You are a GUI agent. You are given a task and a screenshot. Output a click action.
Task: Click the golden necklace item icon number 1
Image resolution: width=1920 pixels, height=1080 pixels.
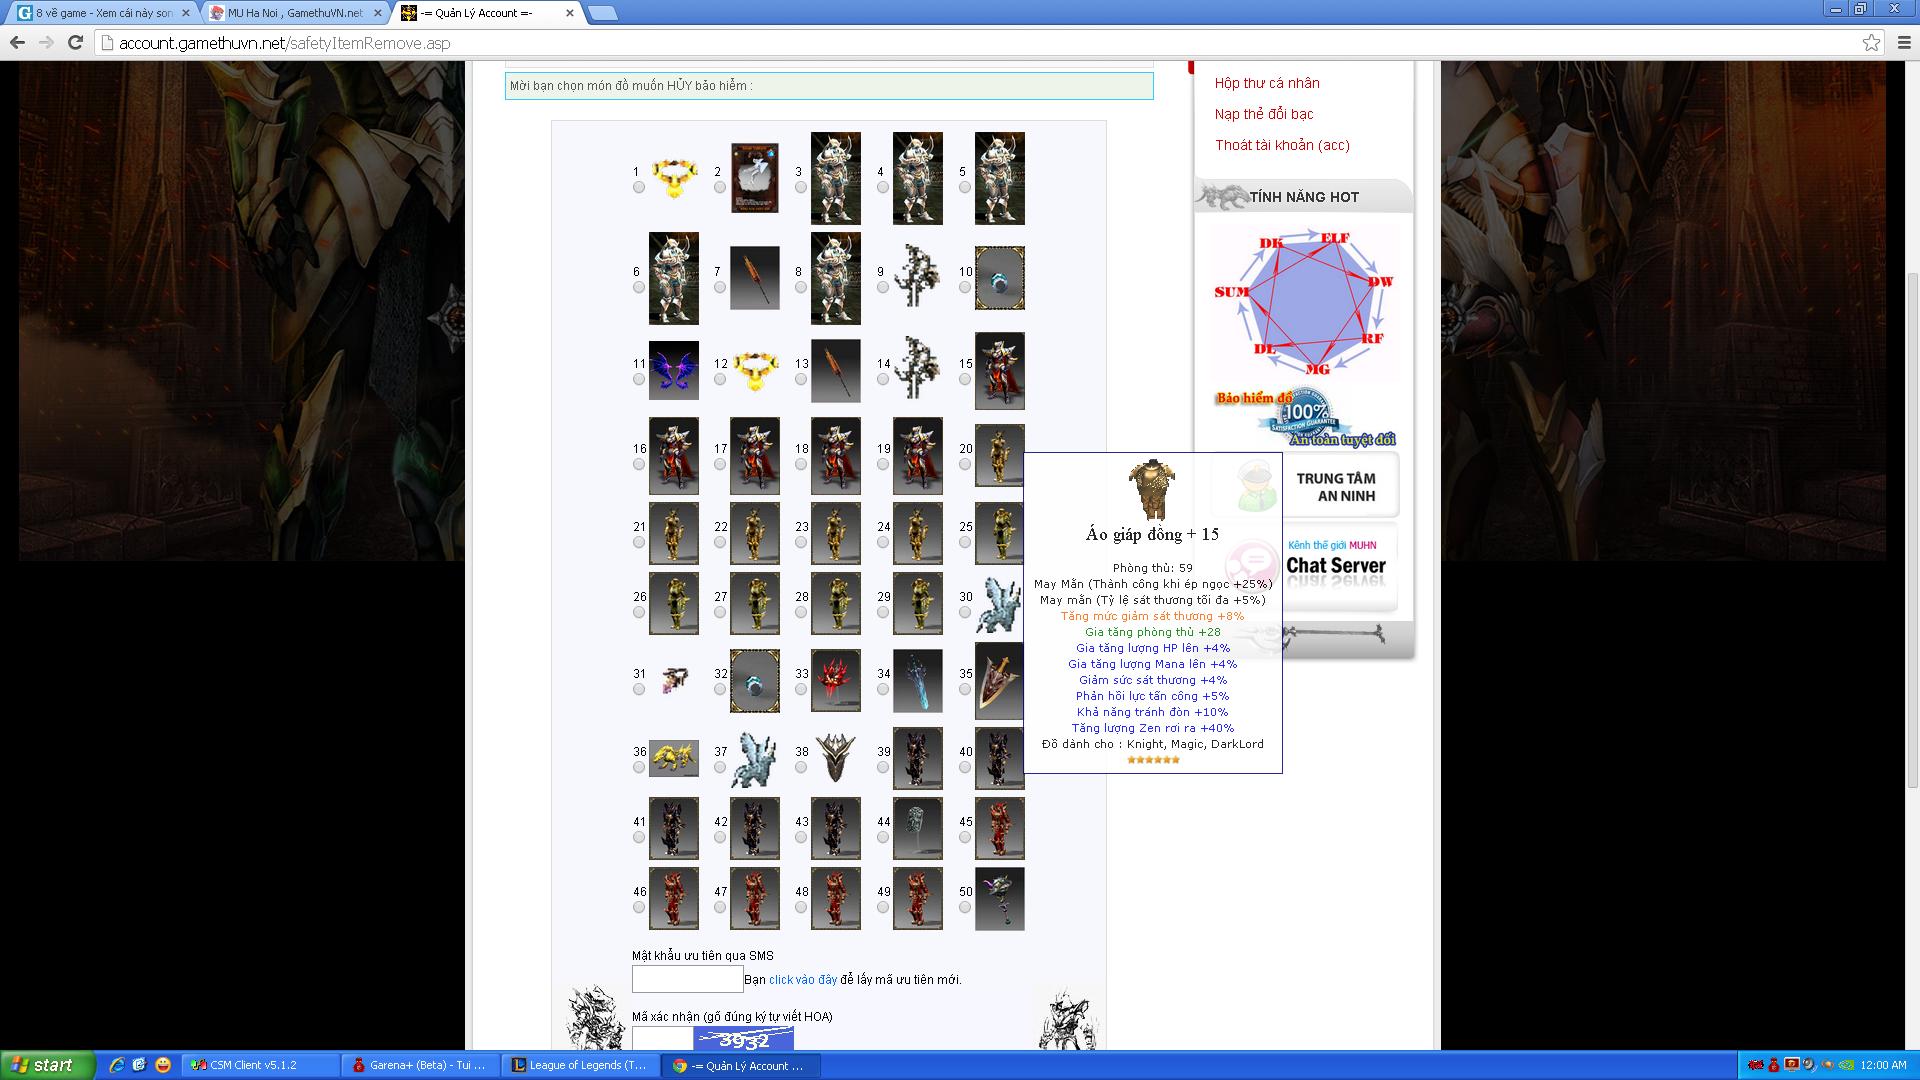674,178
